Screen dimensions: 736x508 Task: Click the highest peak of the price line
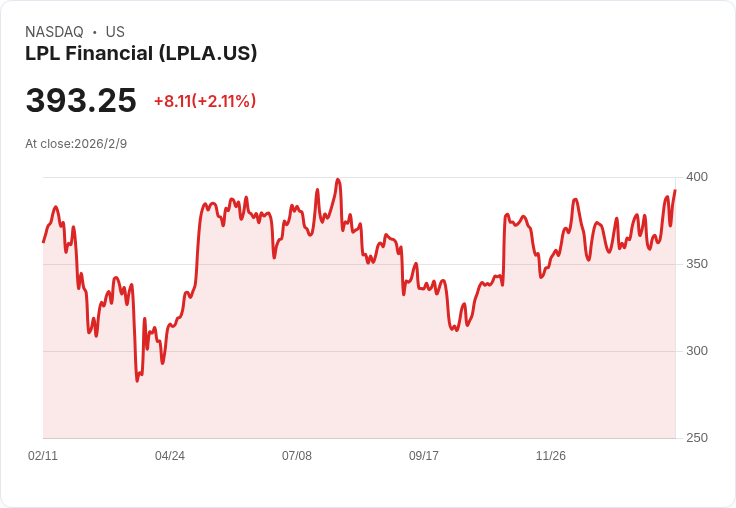click(338, 180)
